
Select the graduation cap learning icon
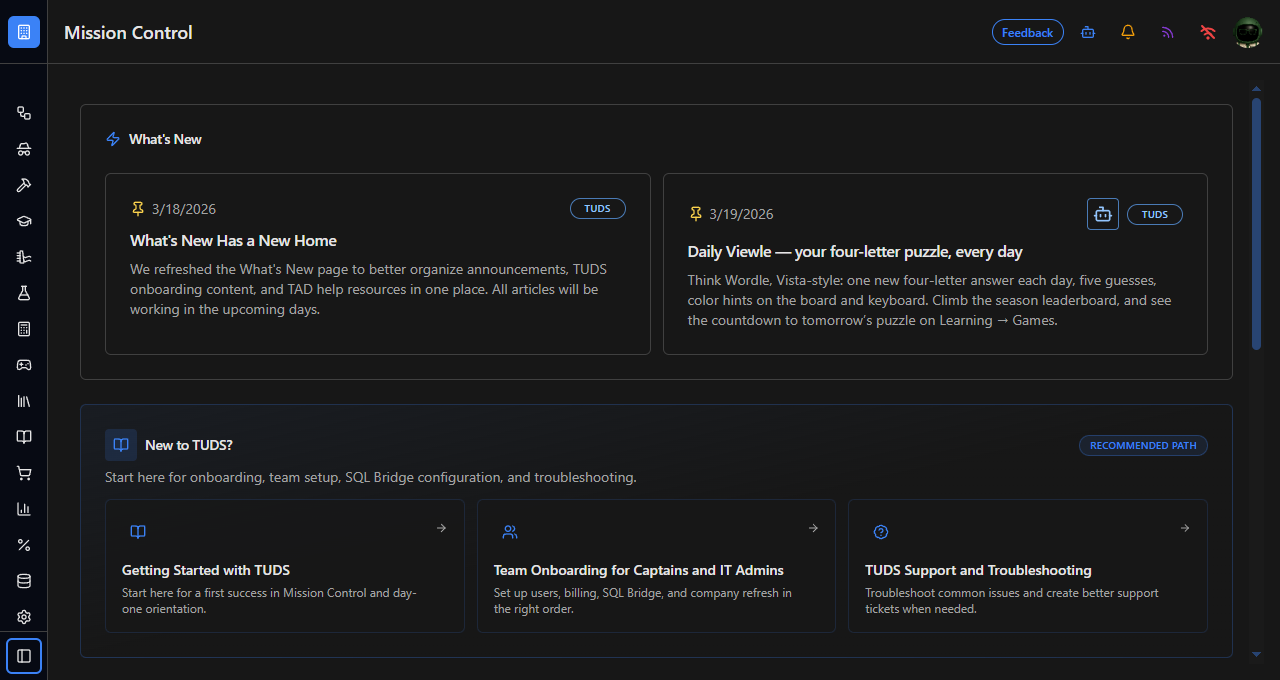point(24,221)
